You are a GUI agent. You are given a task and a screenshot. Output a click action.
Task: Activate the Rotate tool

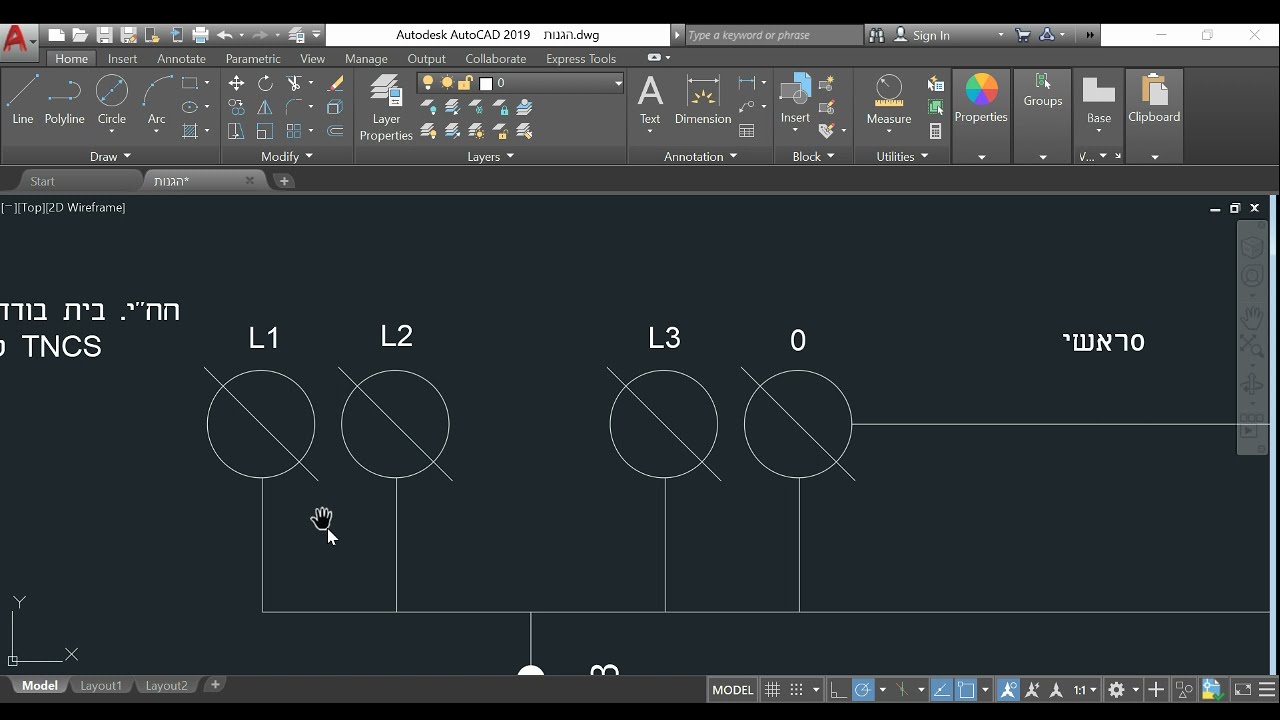click(265, 83)
